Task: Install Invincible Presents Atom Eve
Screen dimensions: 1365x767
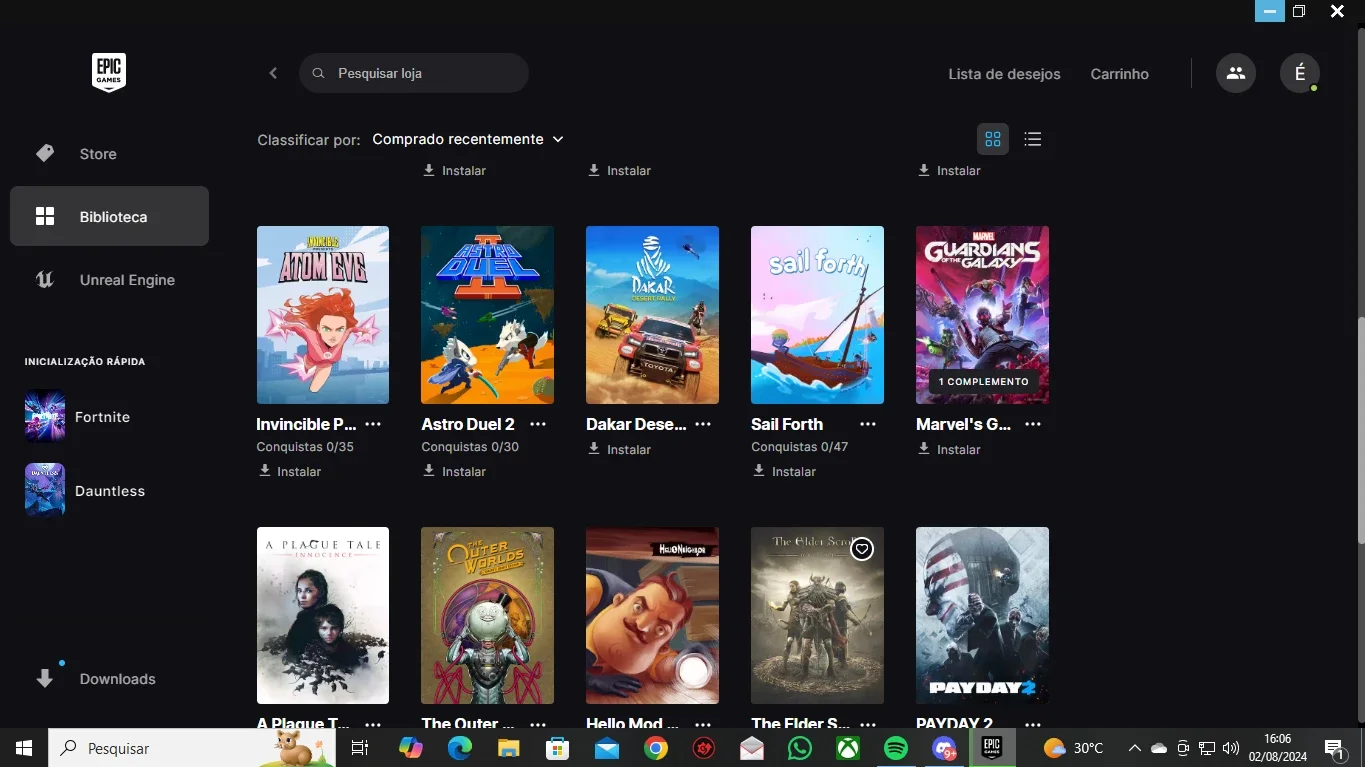Action: pos(290,471)
